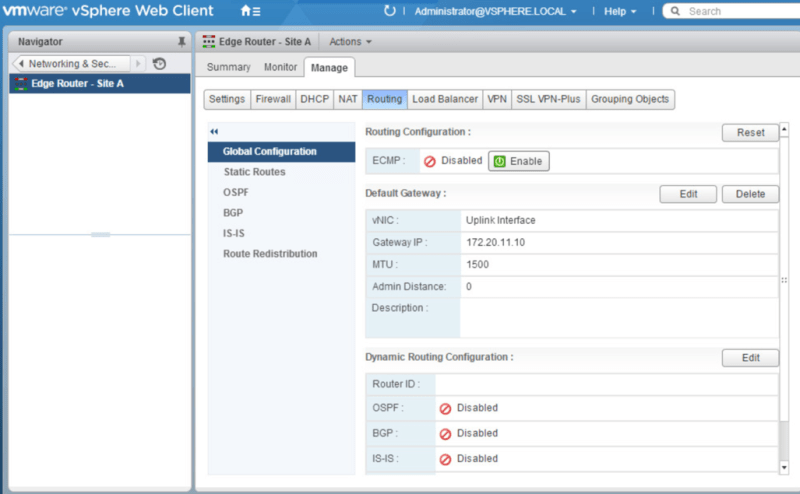The width and height of the screenshot is (800, 494).
Task: Open the Help dropdown
Action: [620, 11]
